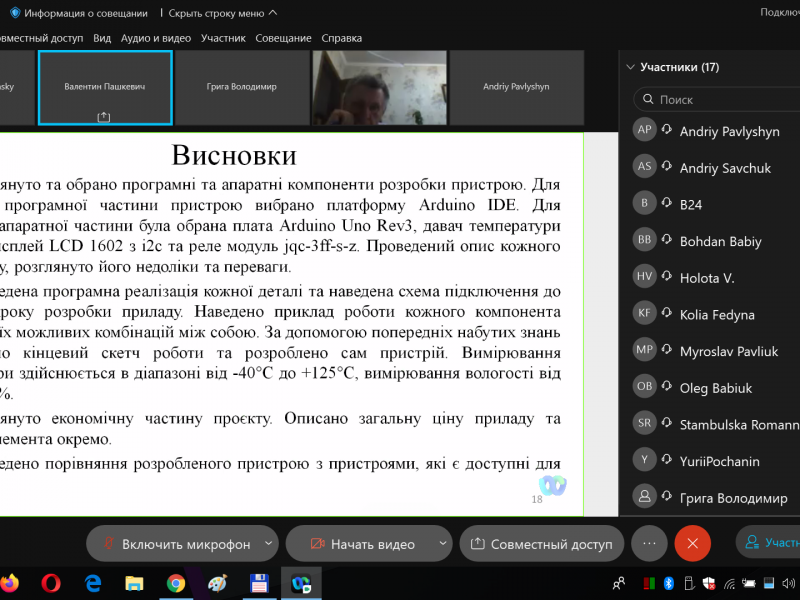Click the red leave meeting X button
This screenshot has width=800, height=600.
tap(692, 544)
